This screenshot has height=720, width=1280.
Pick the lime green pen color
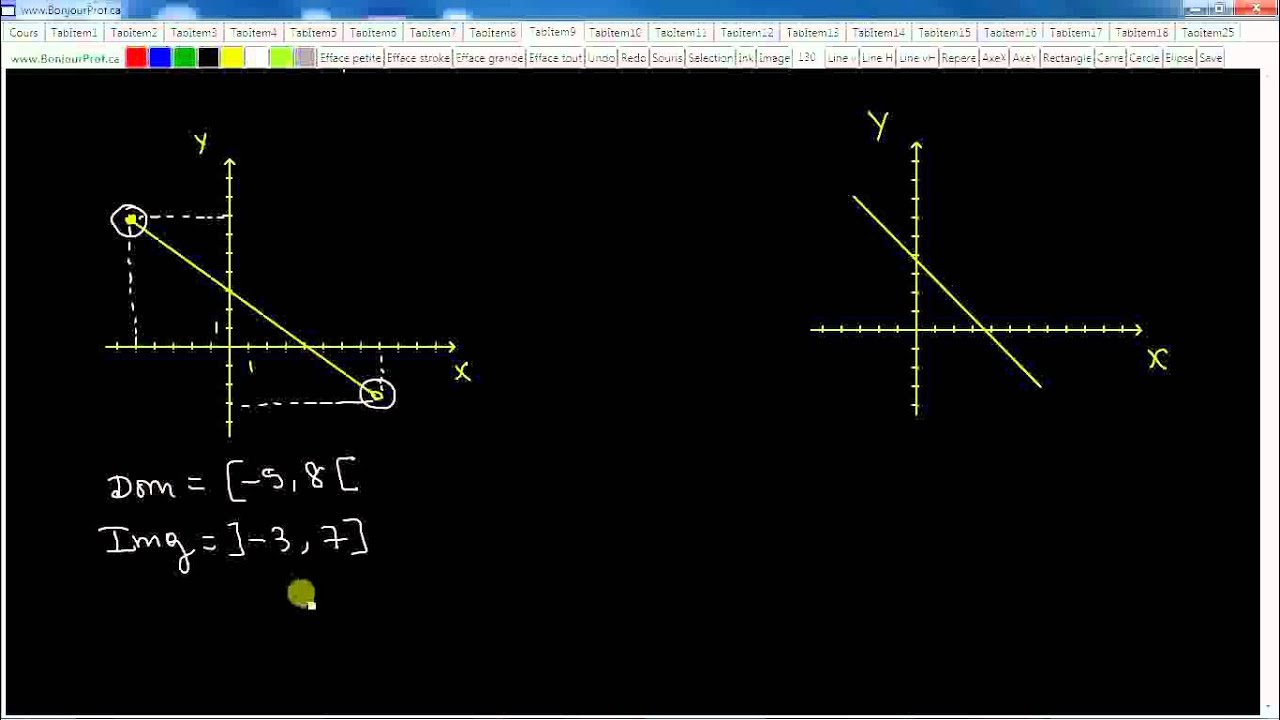280,57
